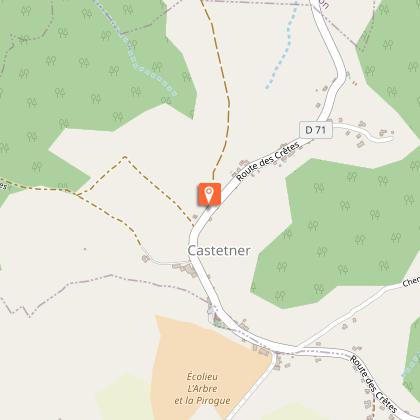This screenshot has height=420, width=420.
Task: Select the D 71 road shield
Action: coord(316,130)
